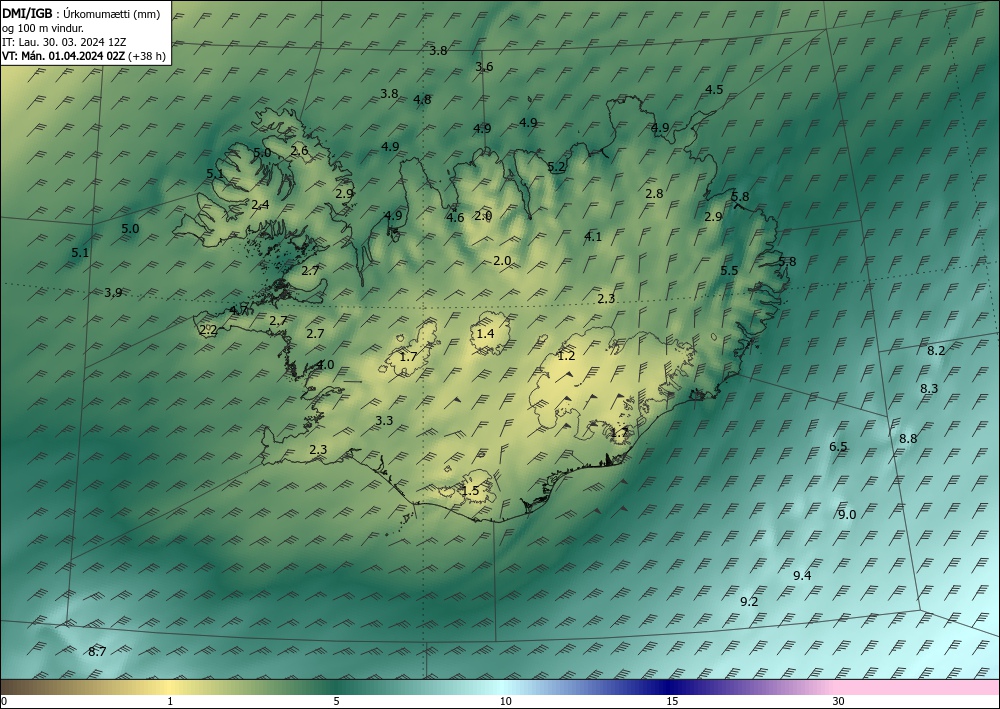
Task: Click the precipitation value 4.8
Action: pos(422,99)
